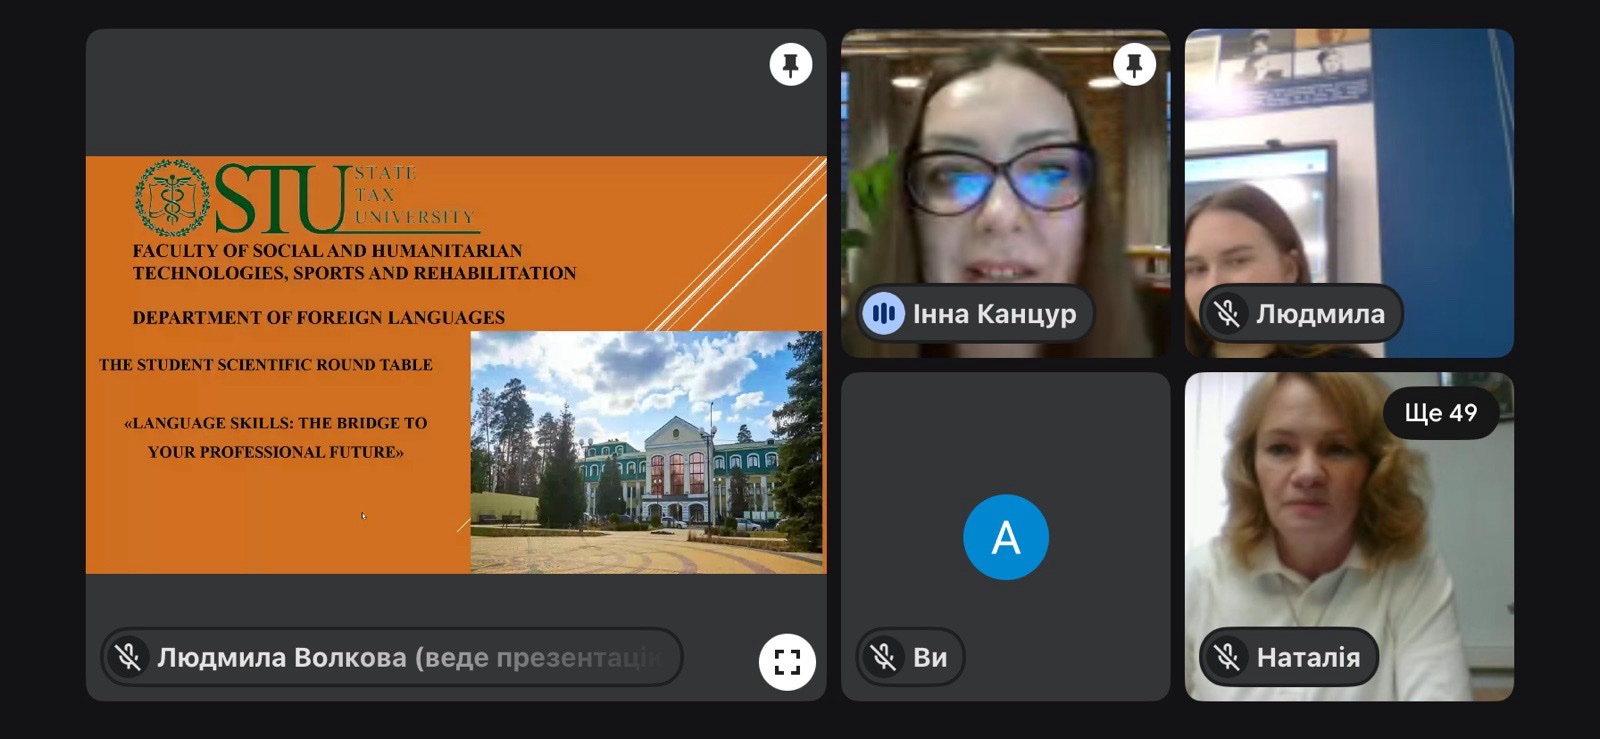Click the pin icon on Інна Канцур's video

pos(1134,65)
